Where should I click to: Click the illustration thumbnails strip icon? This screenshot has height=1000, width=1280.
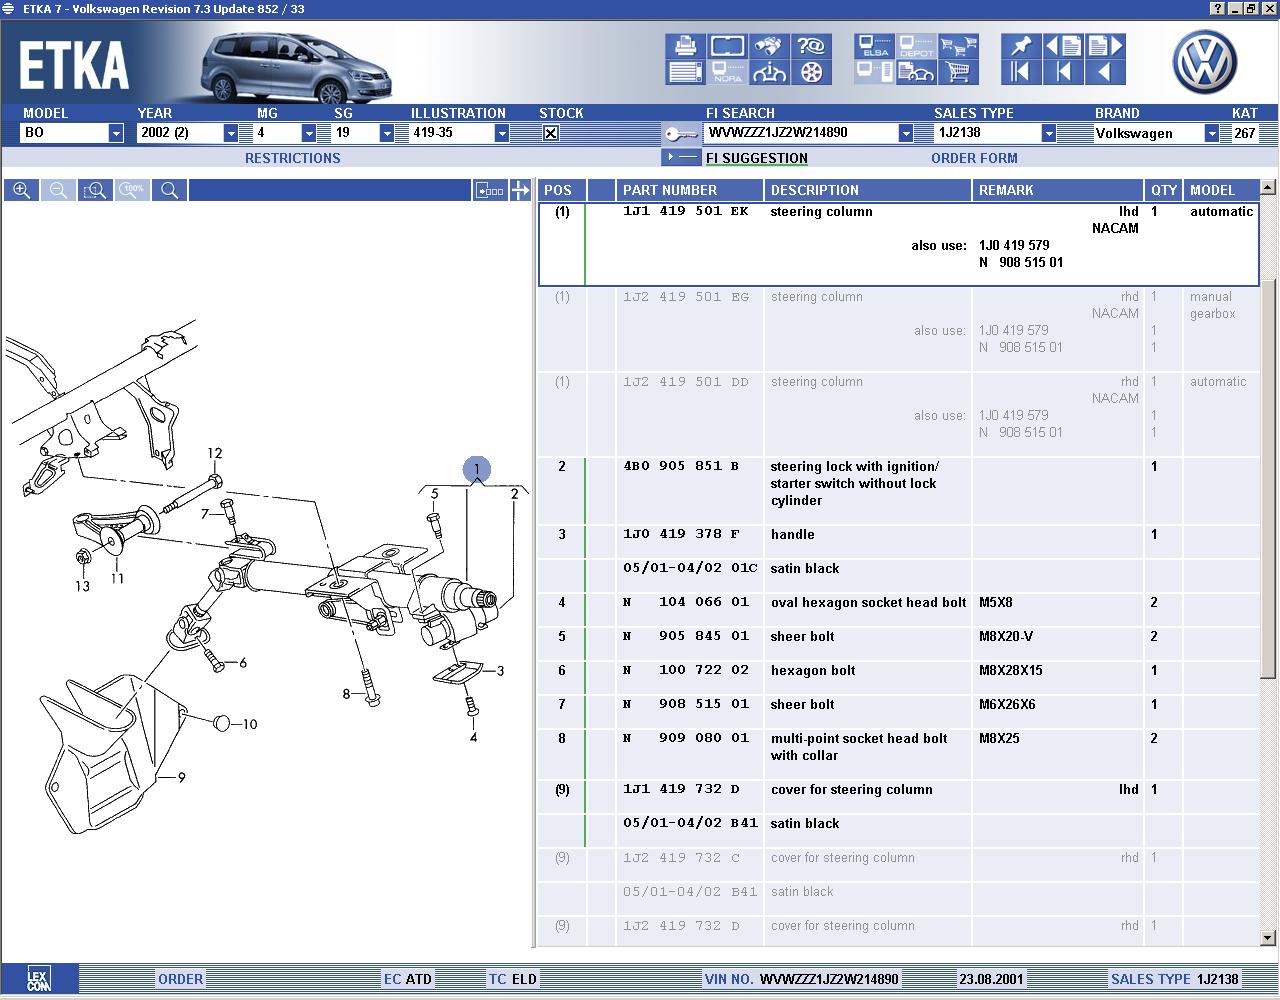489,190
